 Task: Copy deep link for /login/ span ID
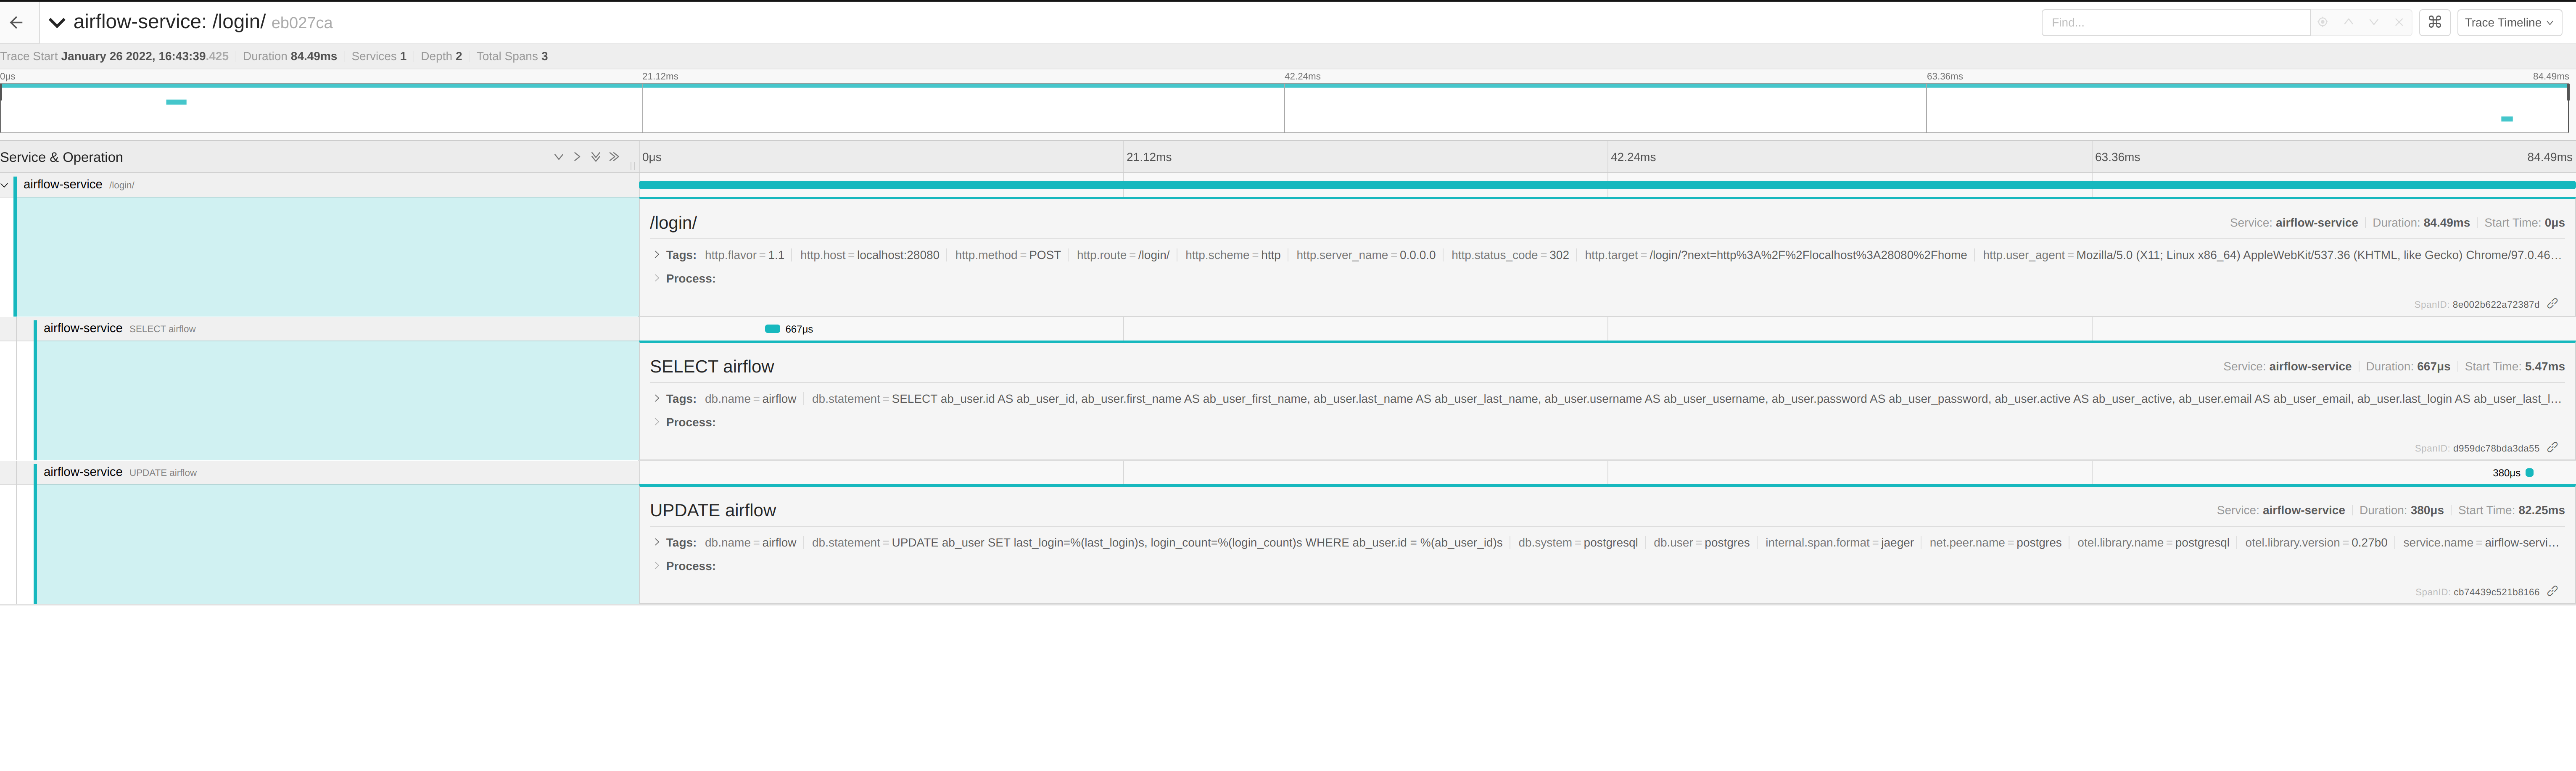tap(2552, 303)
